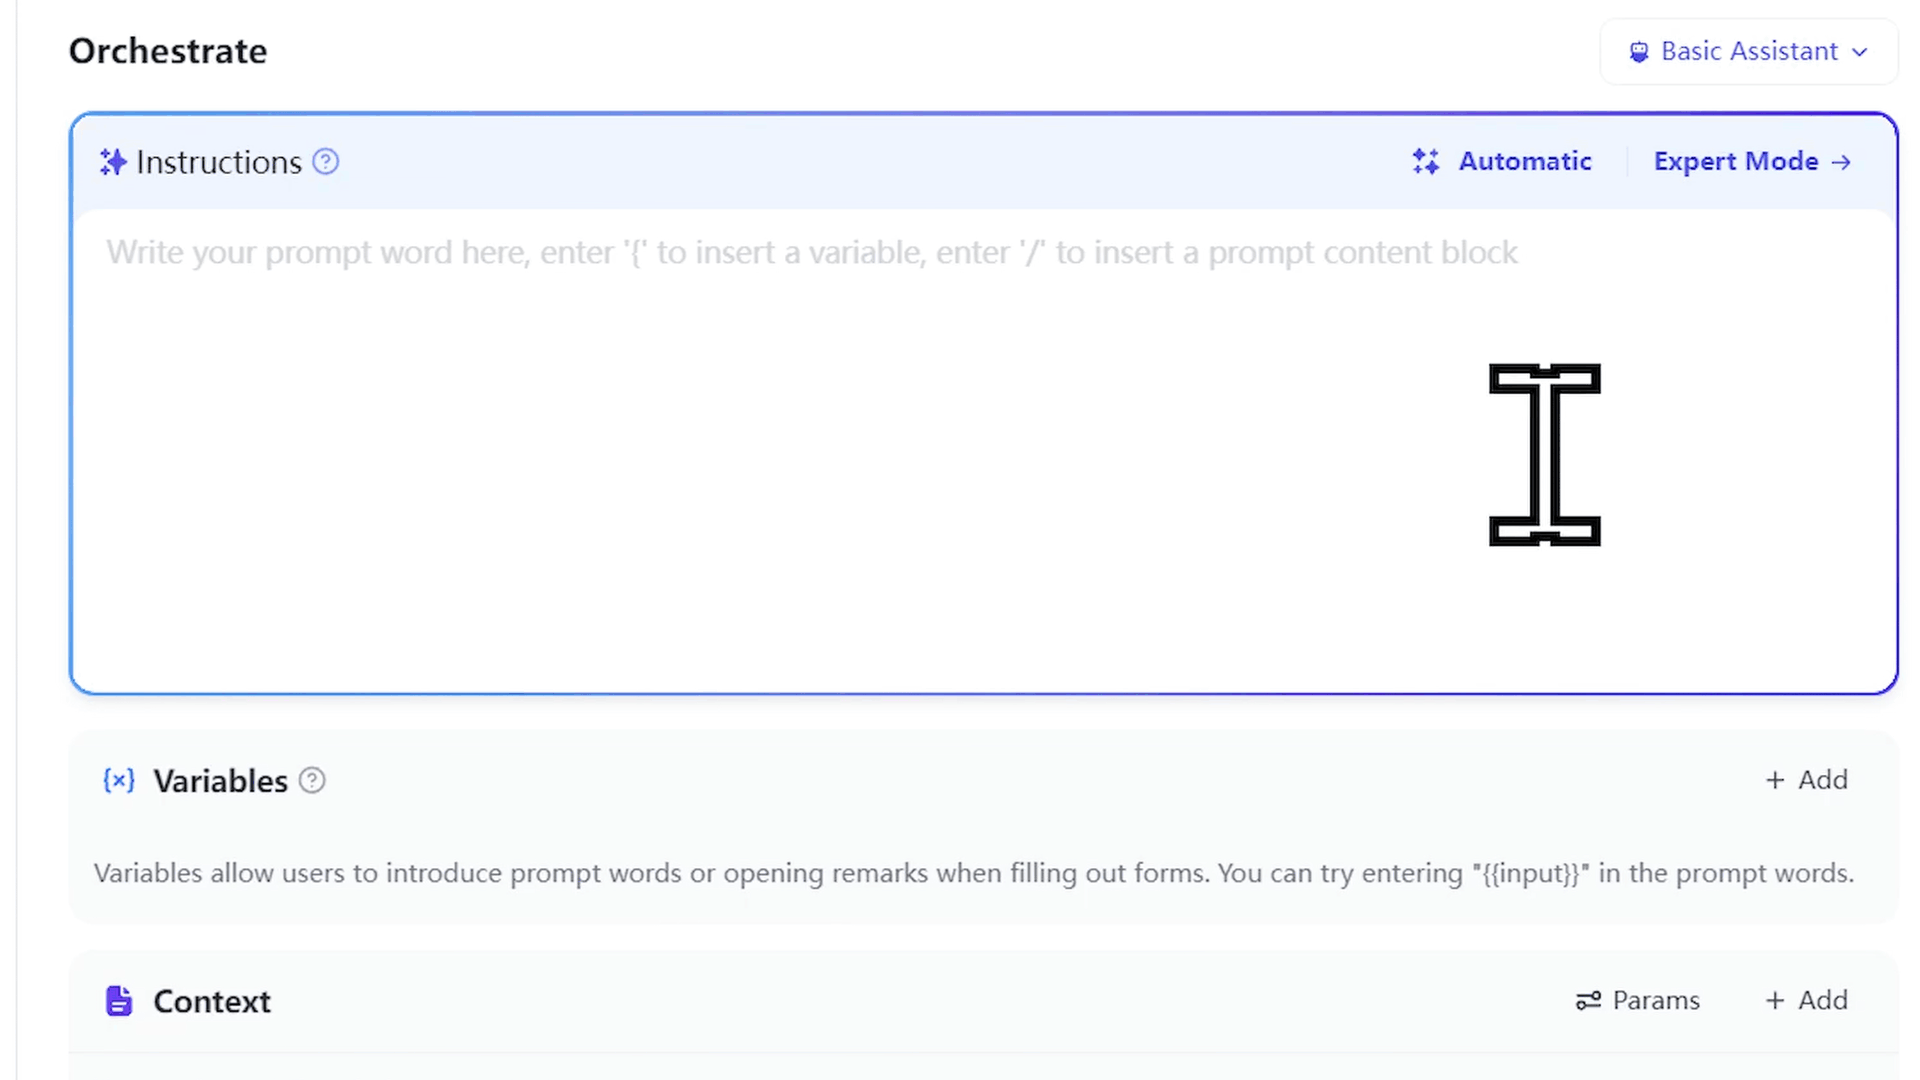Click the Automatic generate sparkles icon

[x=1426, y=162]
